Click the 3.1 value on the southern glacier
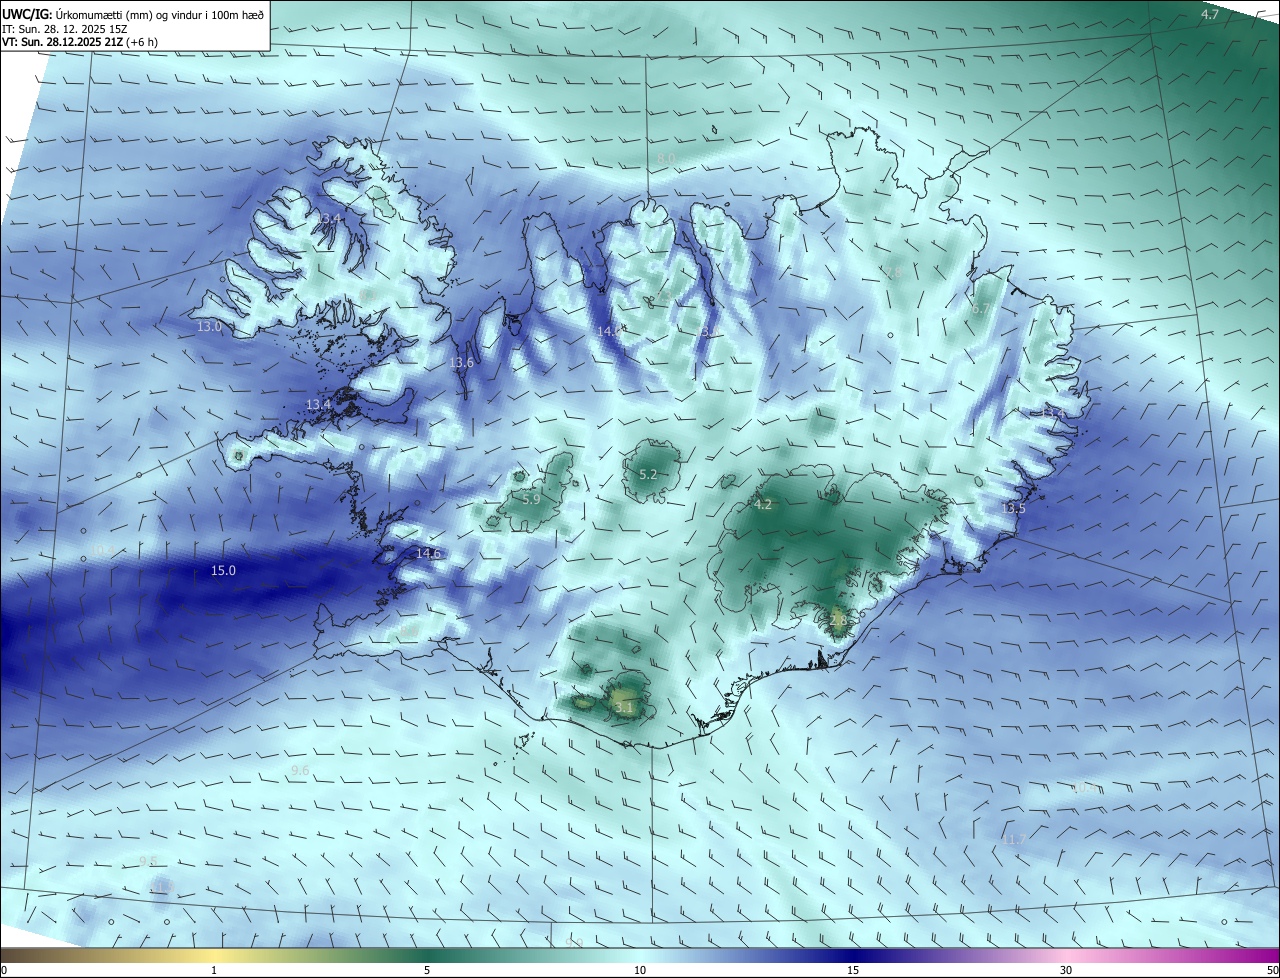This screenshot has height=978, width=1280. 623,708
